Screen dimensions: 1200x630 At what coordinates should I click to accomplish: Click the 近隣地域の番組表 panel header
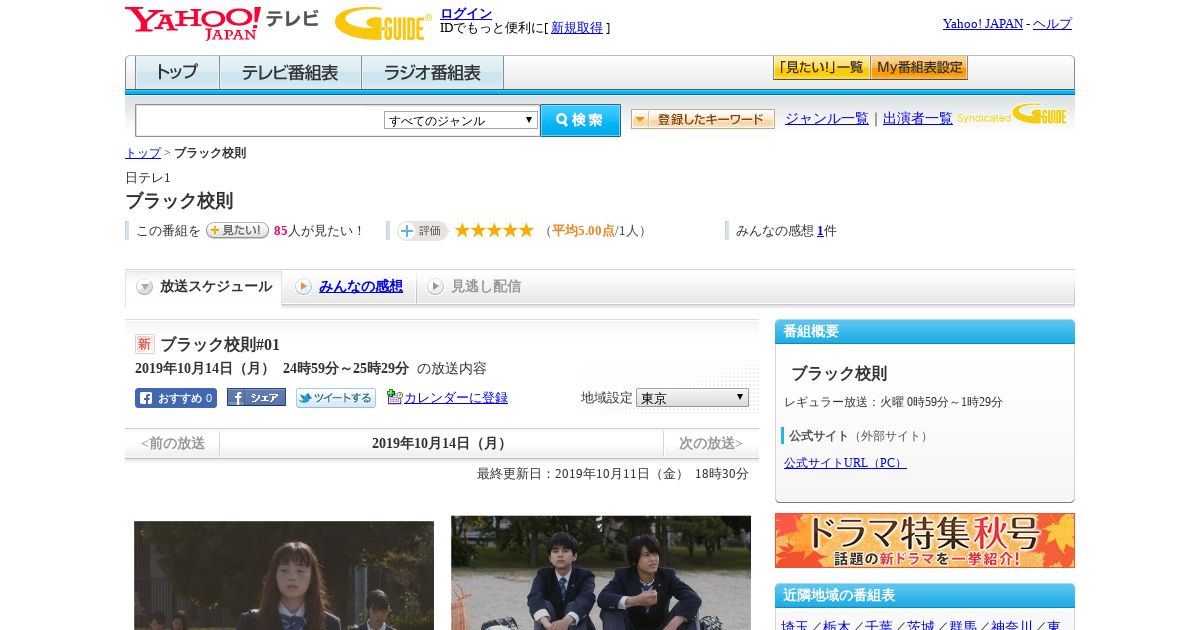click(x=925, y=596)
